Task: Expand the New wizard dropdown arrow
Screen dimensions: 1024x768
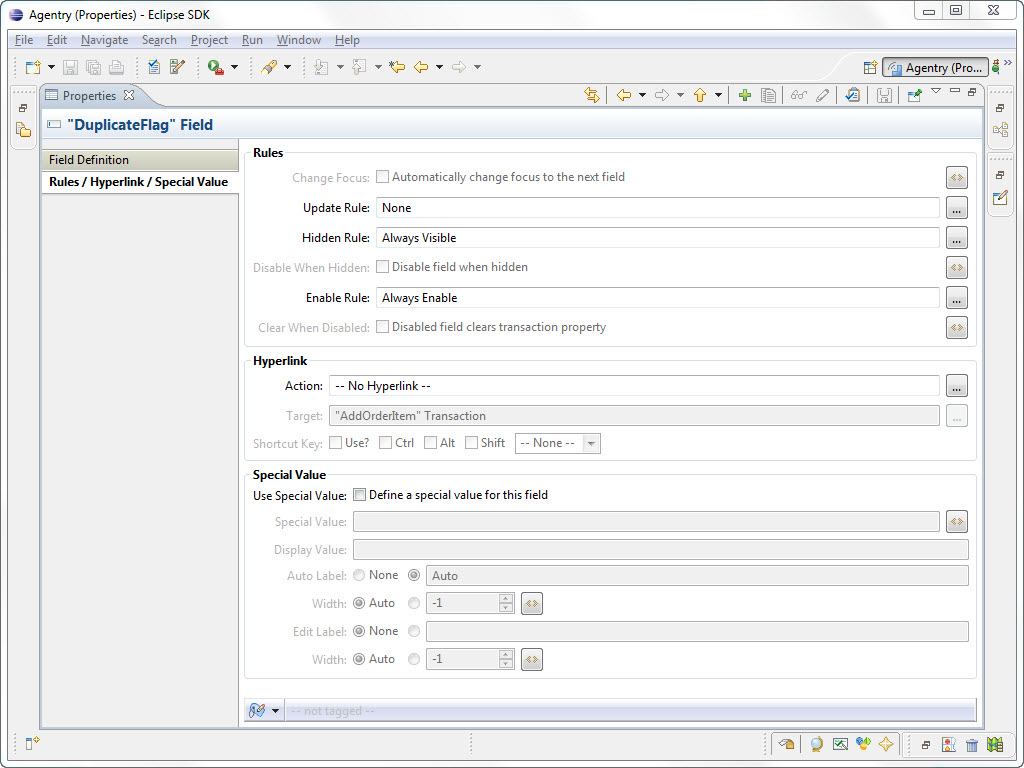Action: (51, 67)
